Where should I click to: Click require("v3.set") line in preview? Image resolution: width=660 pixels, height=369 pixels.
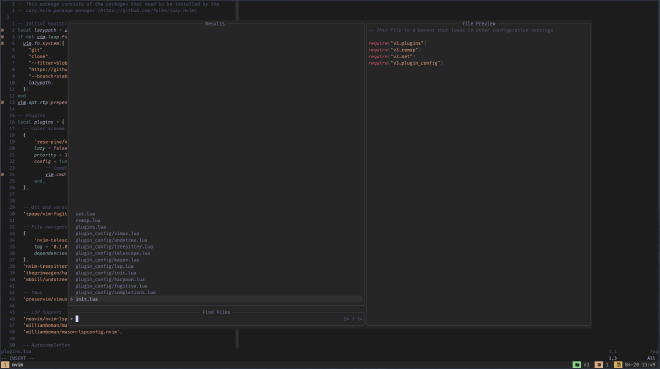[392, 56]
